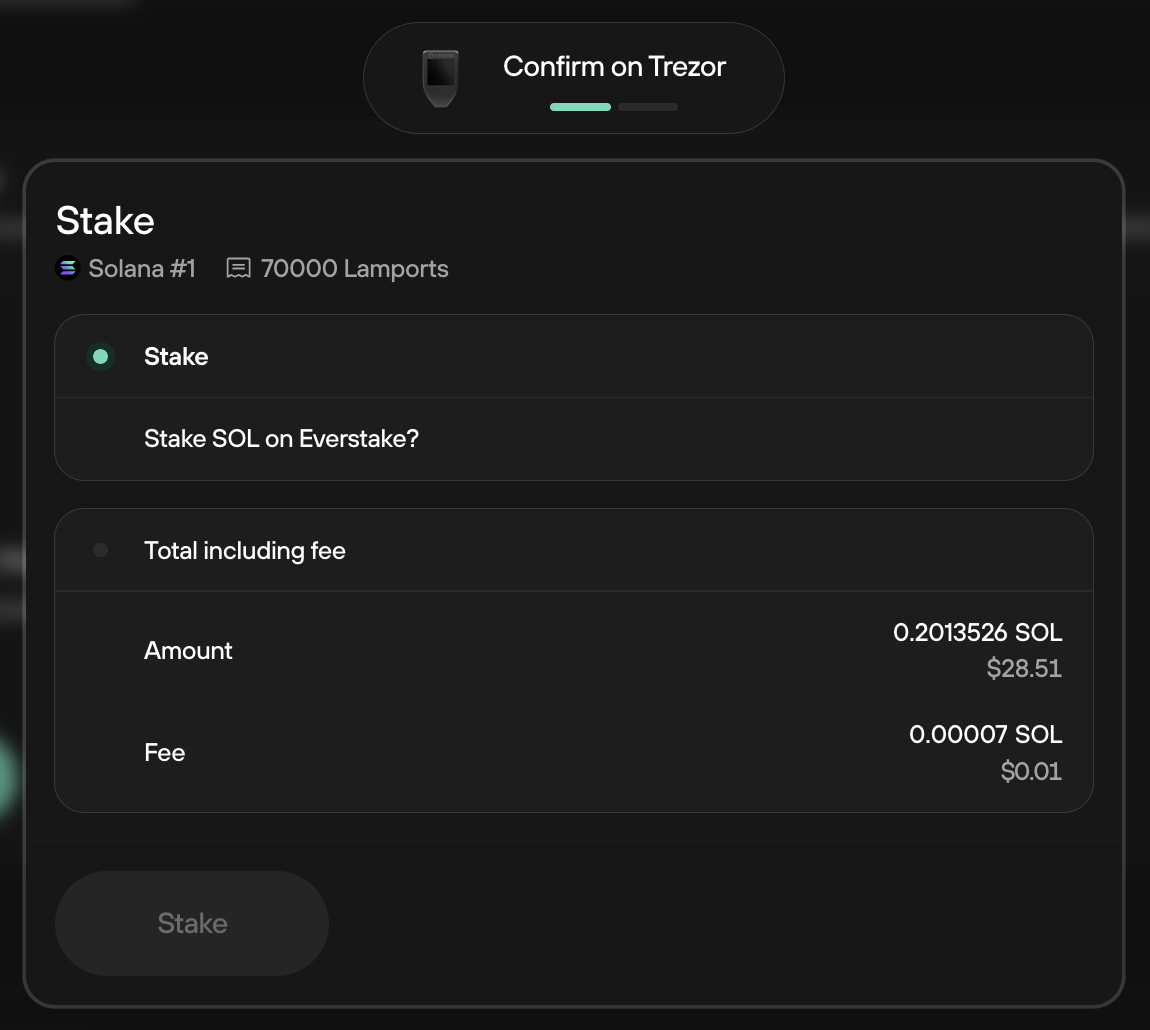This screenshot has height=1030, width=1150.
Task: Click the fee receipt icon beside Lamports
Action: [x=238, y=268]
